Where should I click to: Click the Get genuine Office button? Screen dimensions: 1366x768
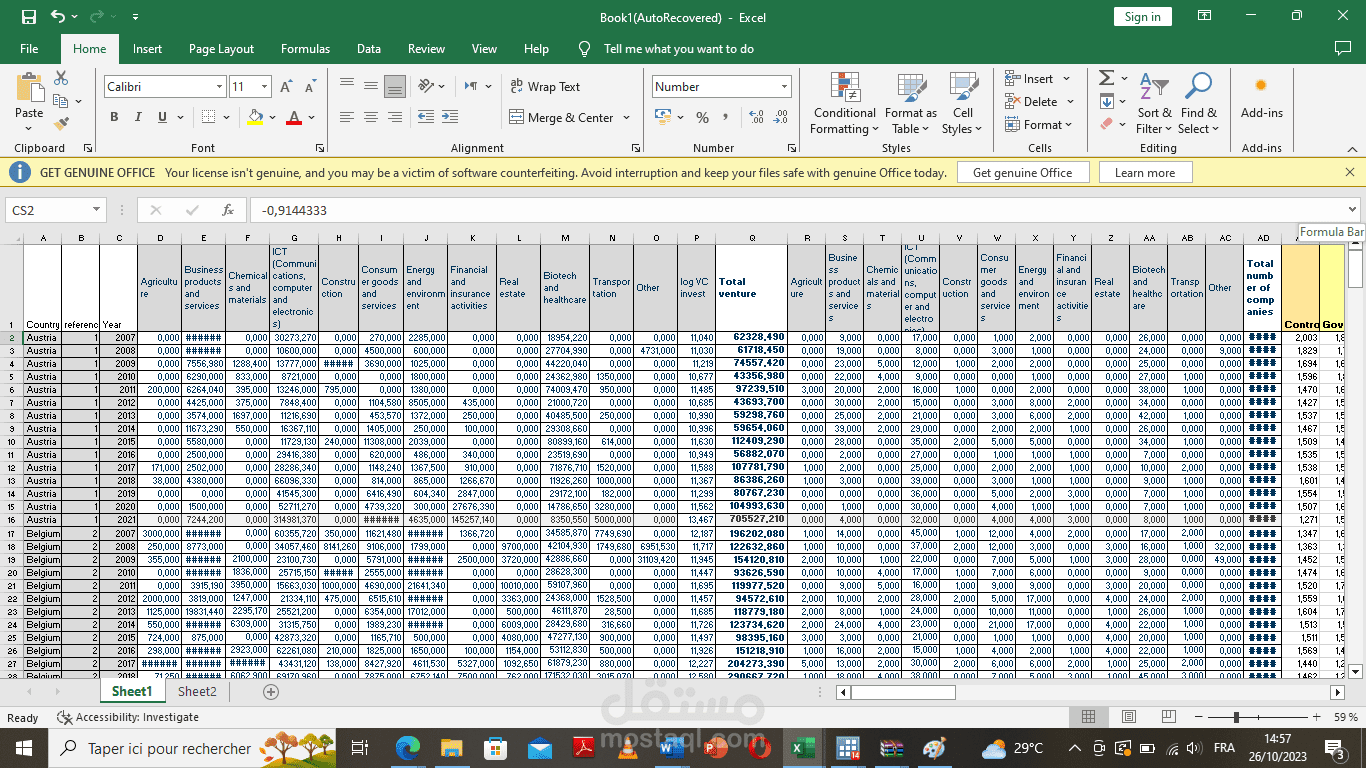(x=1023, y=171)
